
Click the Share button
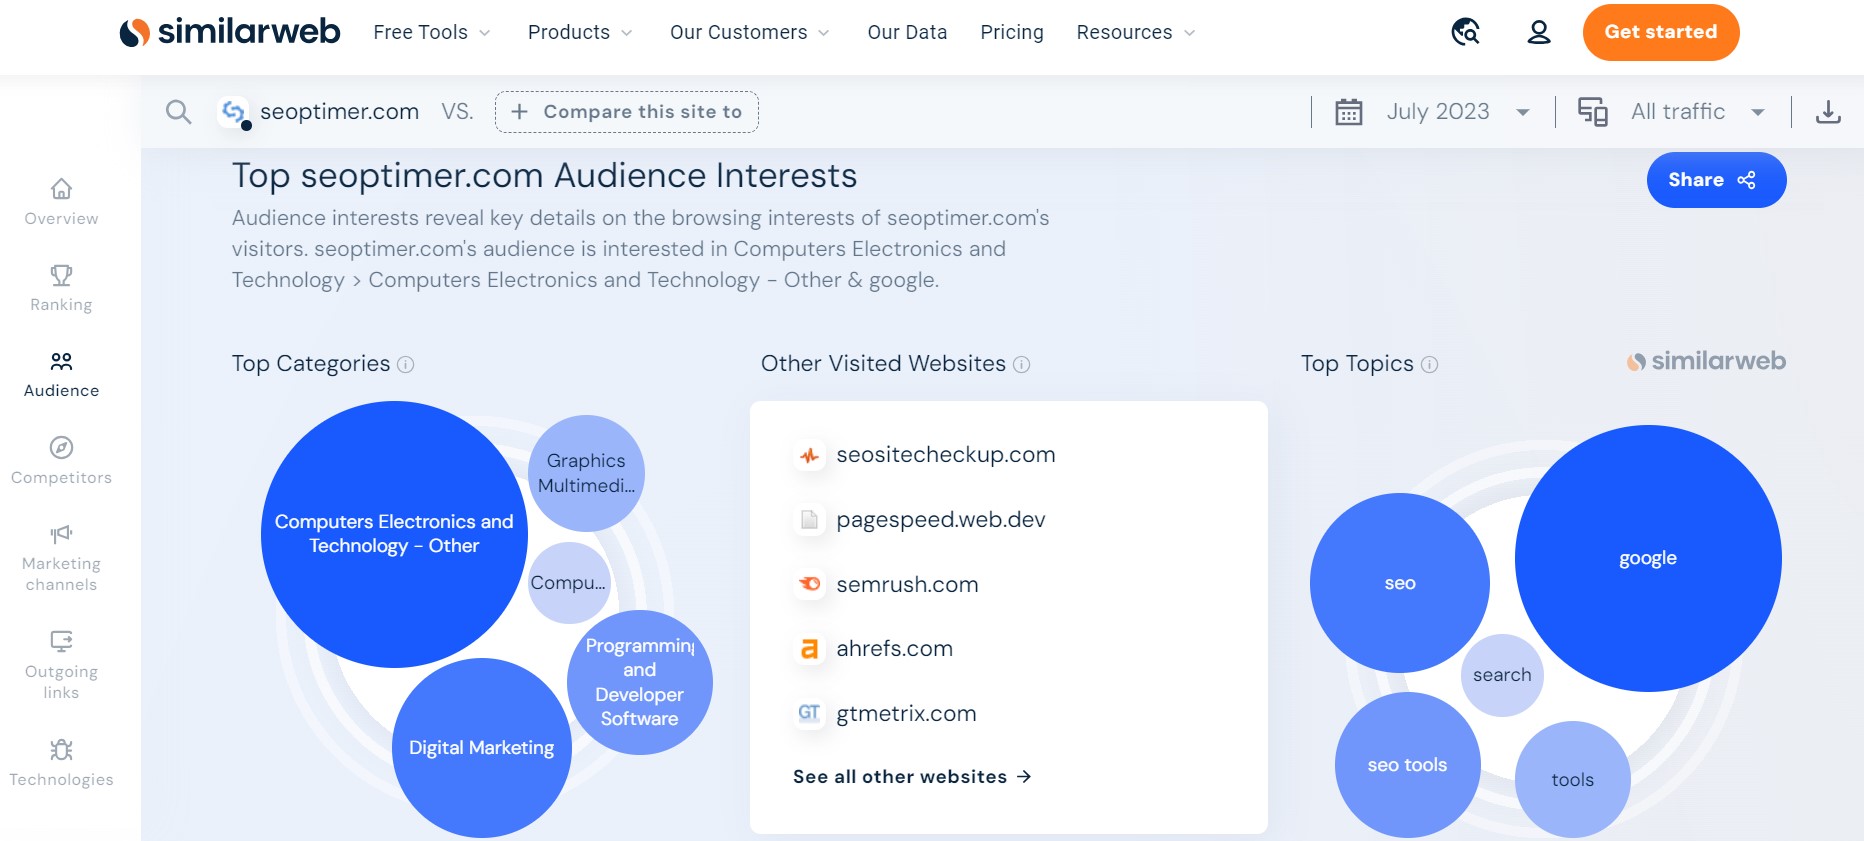point(1716,180)
